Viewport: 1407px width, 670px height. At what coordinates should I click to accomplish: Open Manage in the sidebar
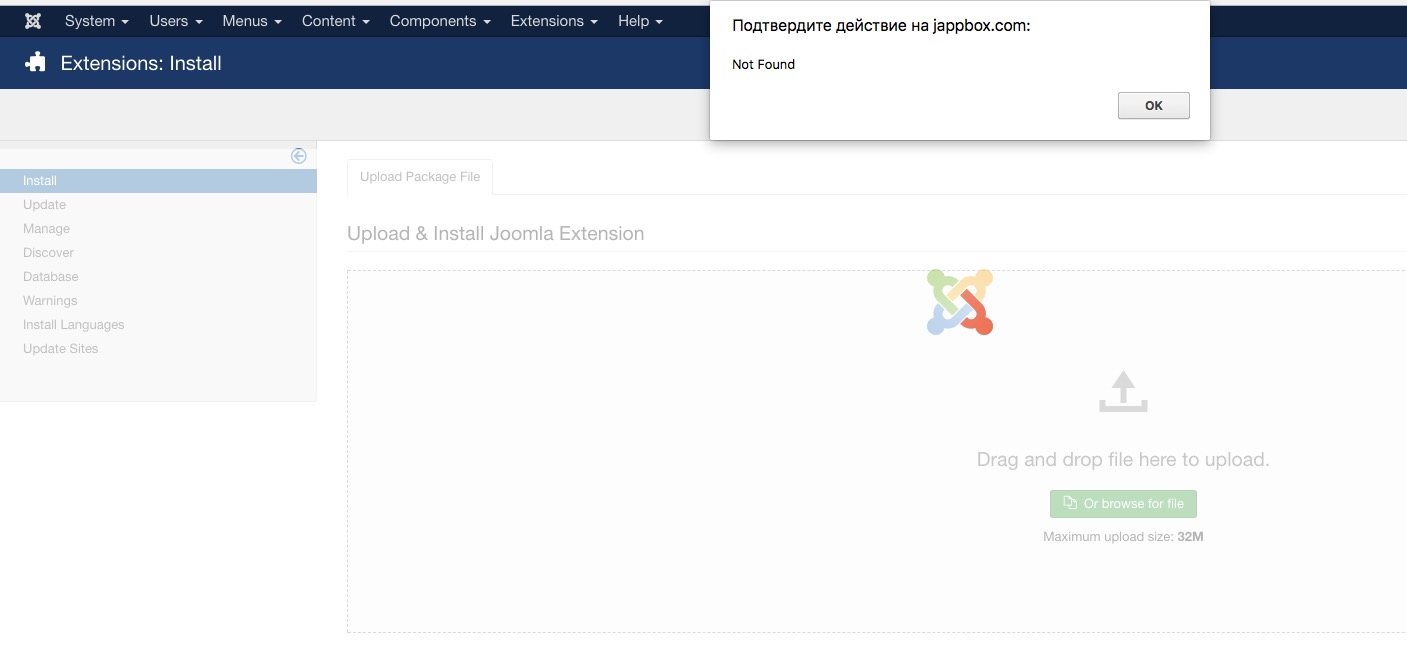[47, 229]
